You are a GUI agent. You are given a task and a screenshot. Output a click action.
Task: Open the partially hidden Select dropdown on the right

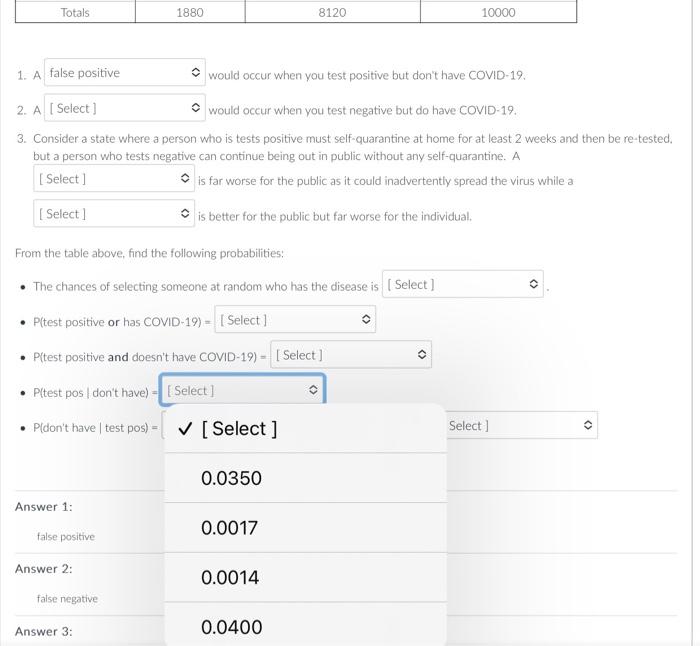click(x=521, y=425)
